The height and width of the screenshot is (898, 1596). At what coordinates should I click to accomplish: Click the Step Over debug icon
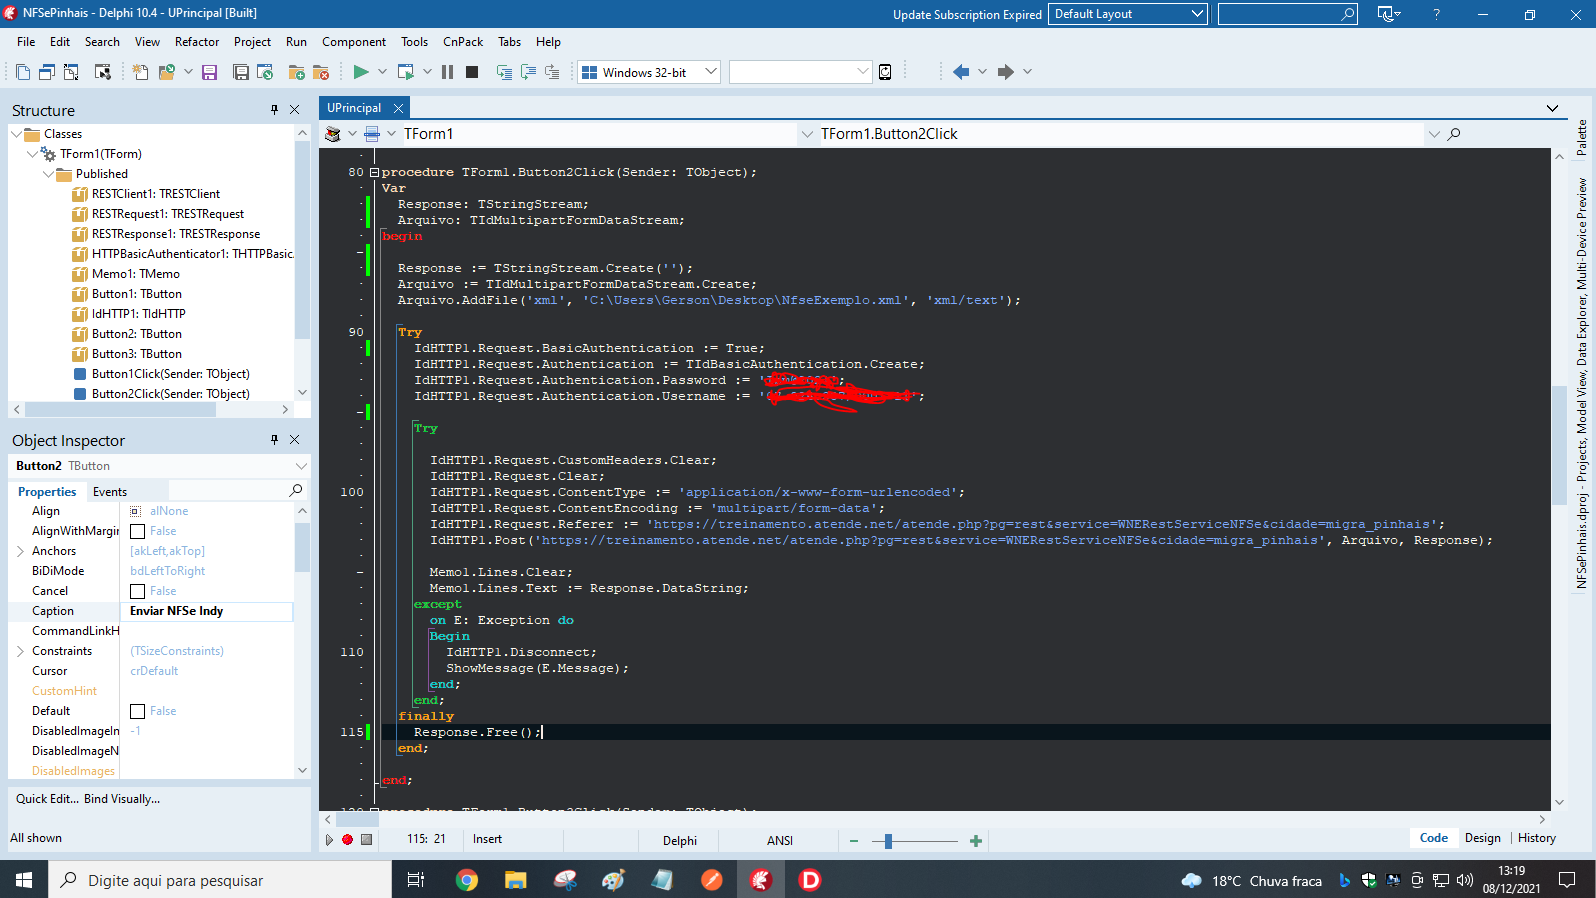pyautogui.click(x=528, y=72)
